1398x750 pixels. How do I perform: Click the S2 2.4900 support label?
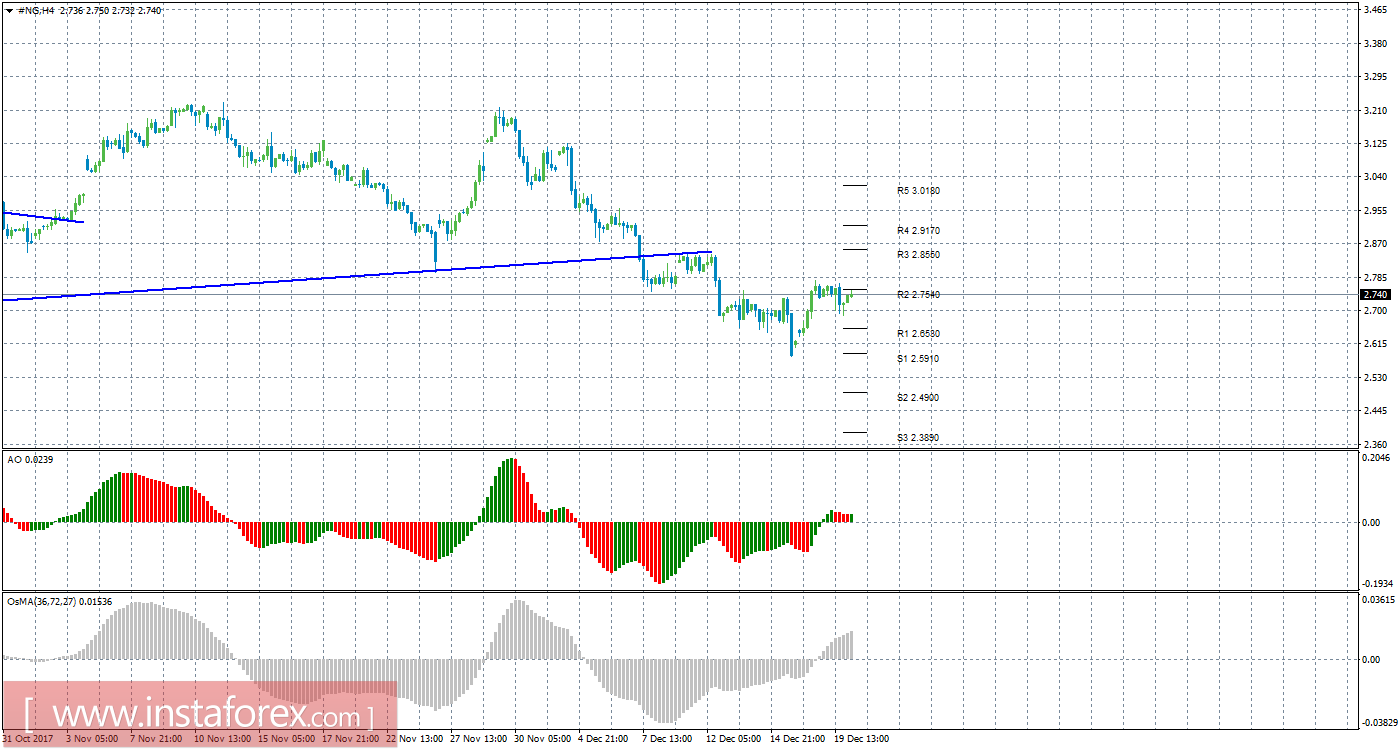pyautogui.click(x=917, y=398)
